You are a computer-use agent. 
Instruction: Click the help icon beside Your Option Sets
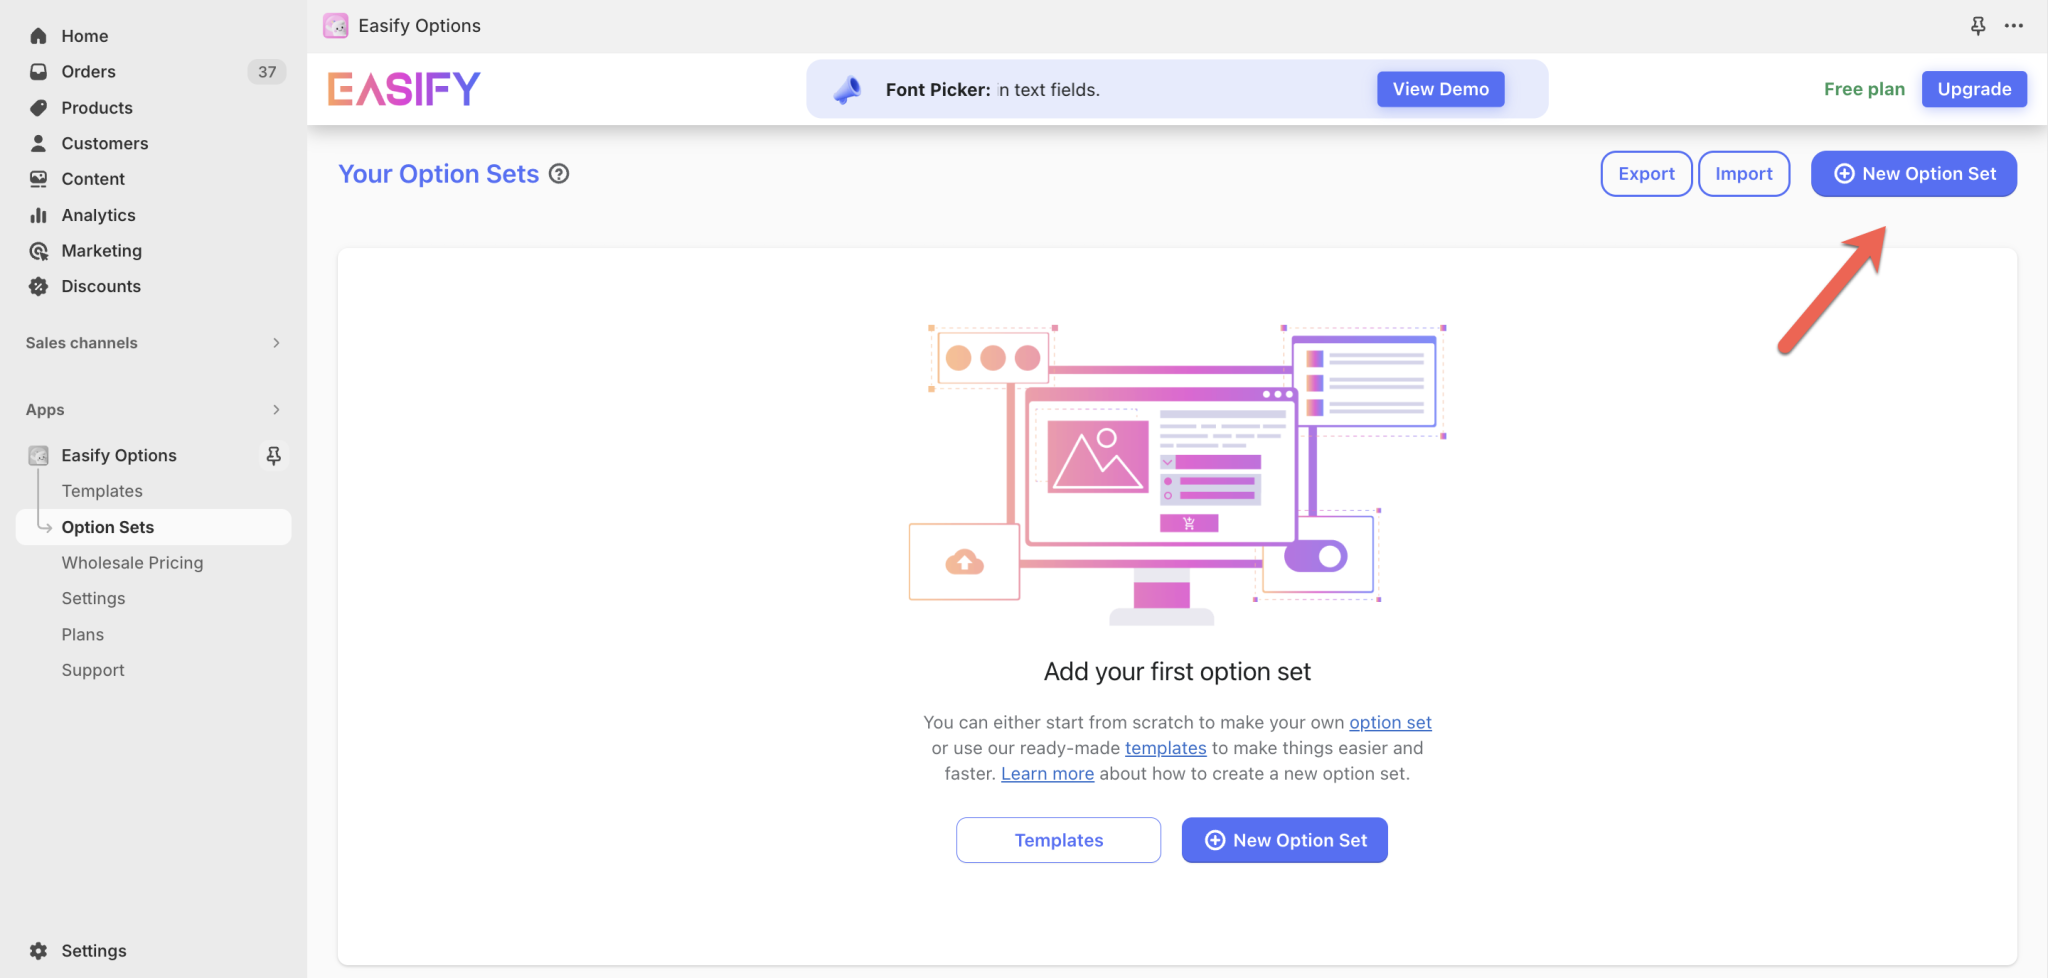(x=558, y=173)
